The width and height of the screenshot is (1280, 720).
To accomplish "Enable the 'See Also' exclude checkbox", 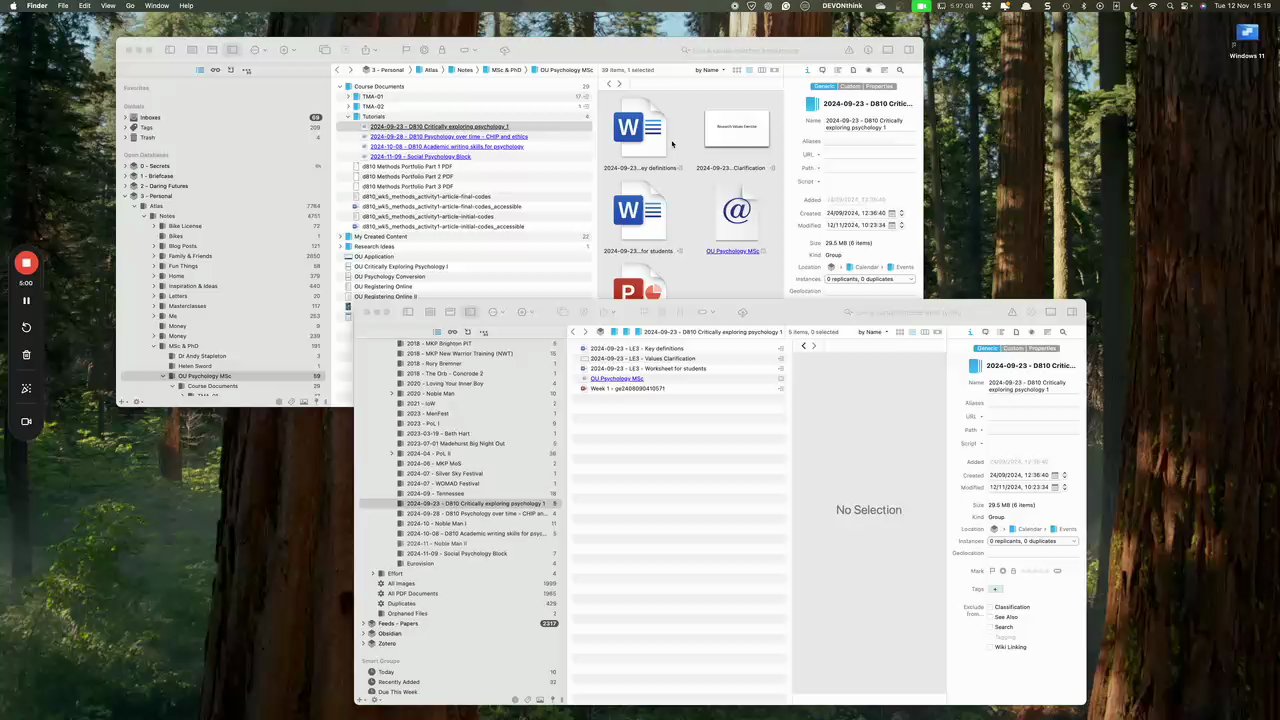I will (x=990, y=617).
